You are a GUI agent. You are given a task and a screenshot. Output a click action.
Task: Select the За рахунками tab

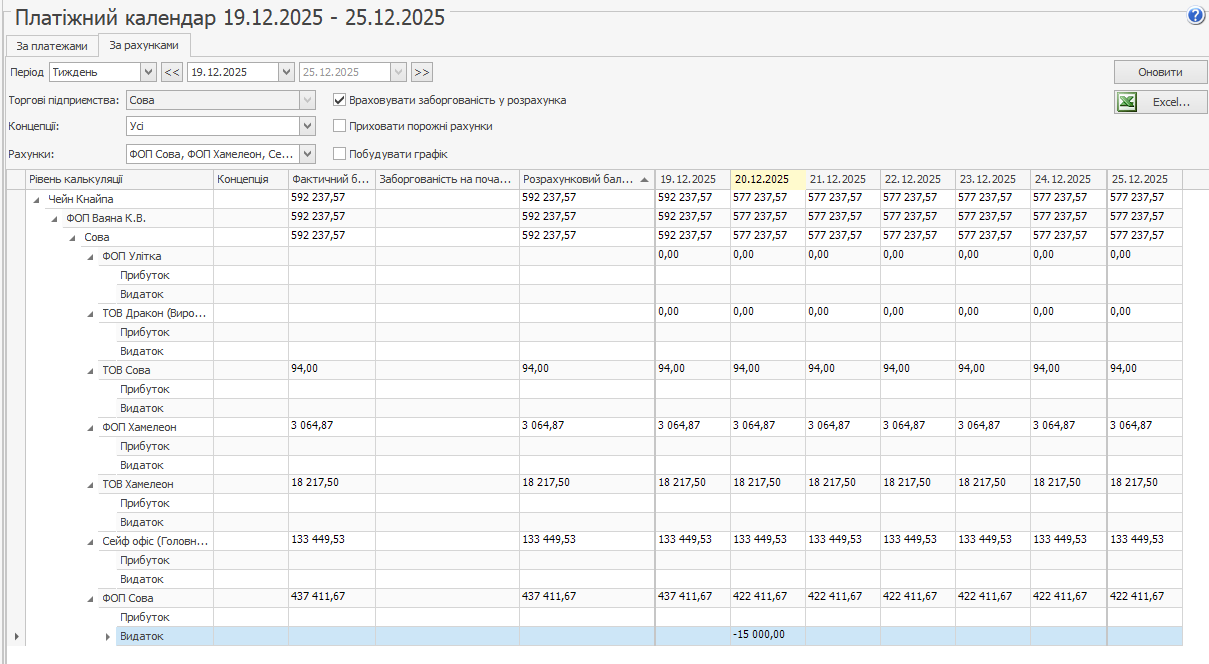(x=144, y=46)
